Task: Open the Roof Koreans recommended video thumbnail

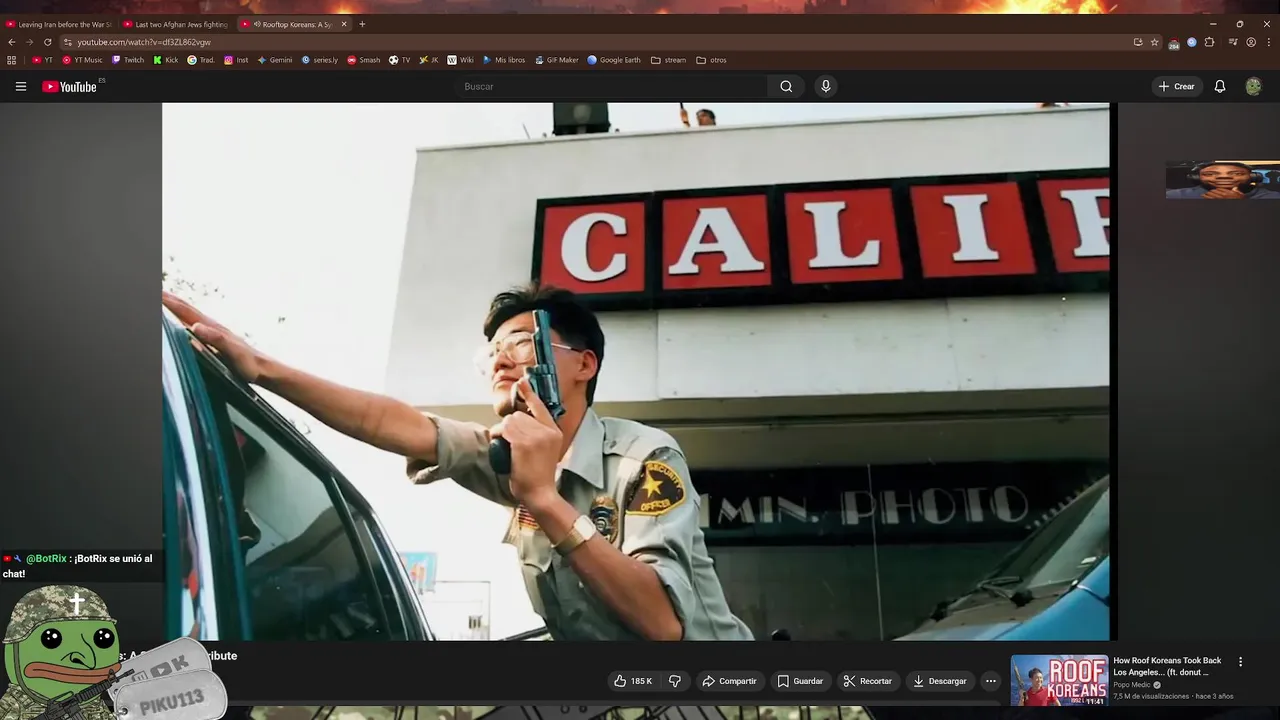Action: pos(1059,681)
